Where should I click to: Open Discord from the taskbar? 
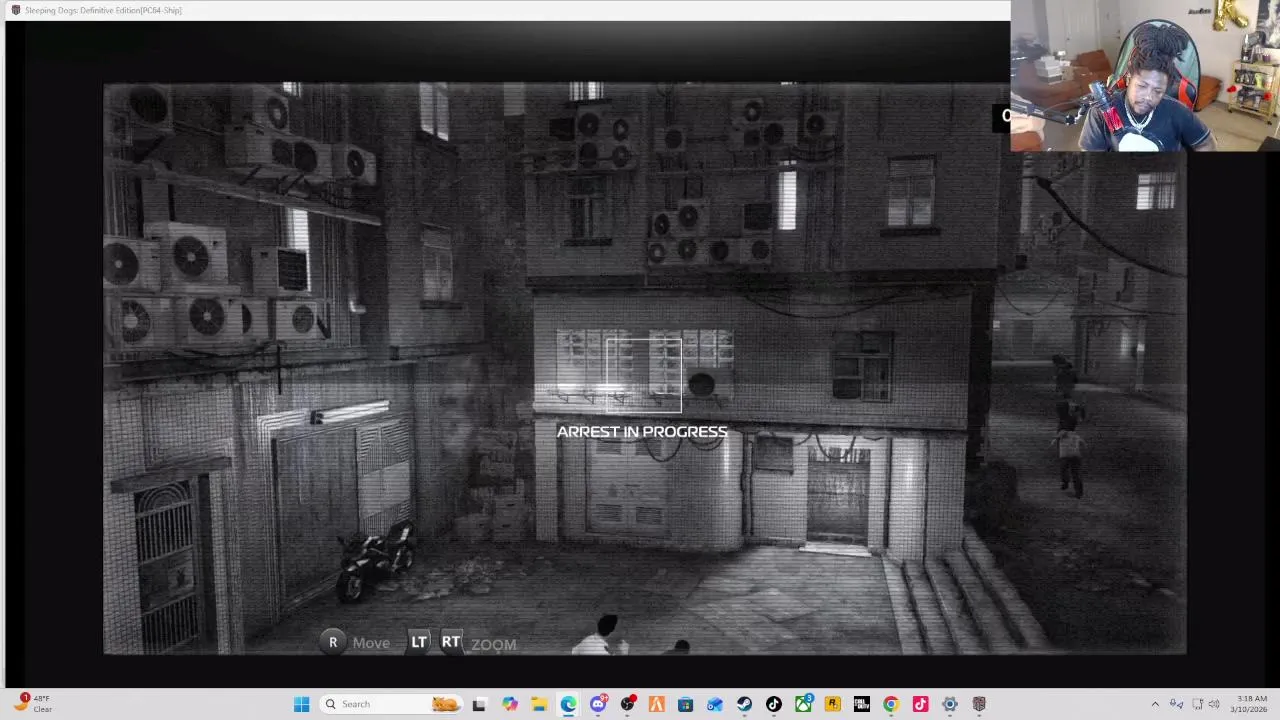tap(598, 704)
